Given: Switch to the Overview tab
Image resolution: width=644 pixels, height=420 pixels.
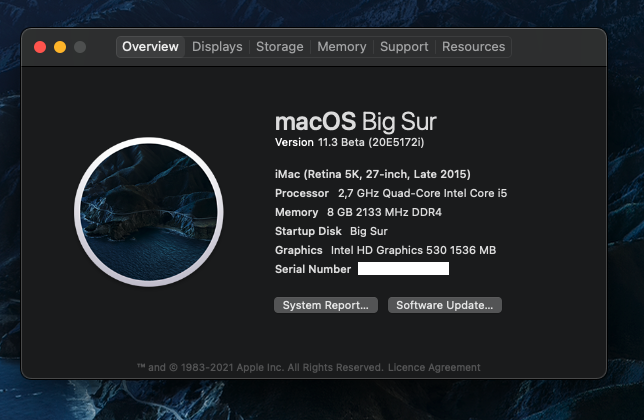Looking at the screenshot, I should [x=150, y=47].
